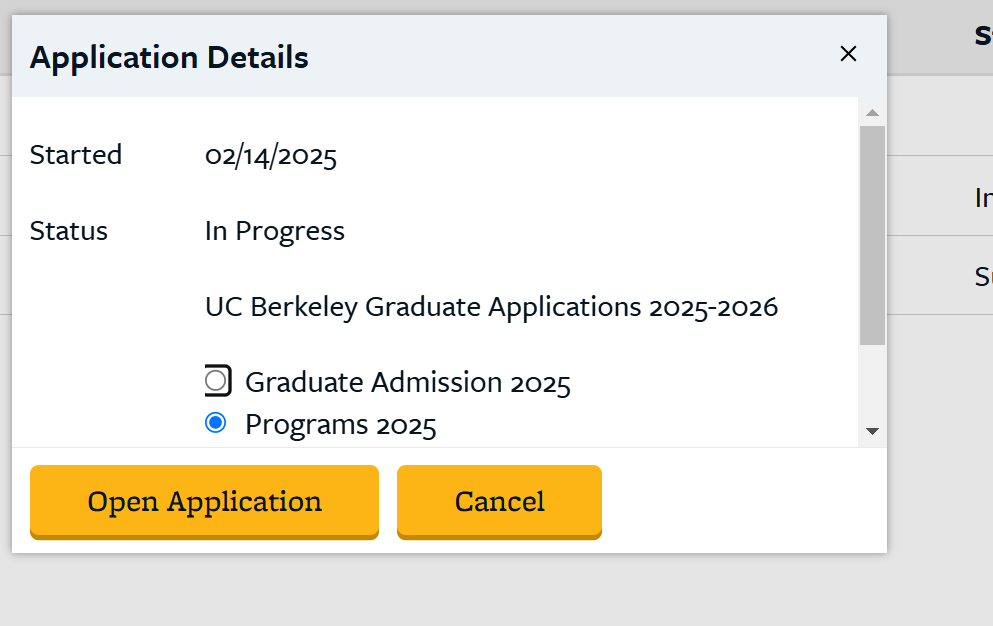Click the background row cell starting with Su
993x626 pixels.
click(983, 275)
